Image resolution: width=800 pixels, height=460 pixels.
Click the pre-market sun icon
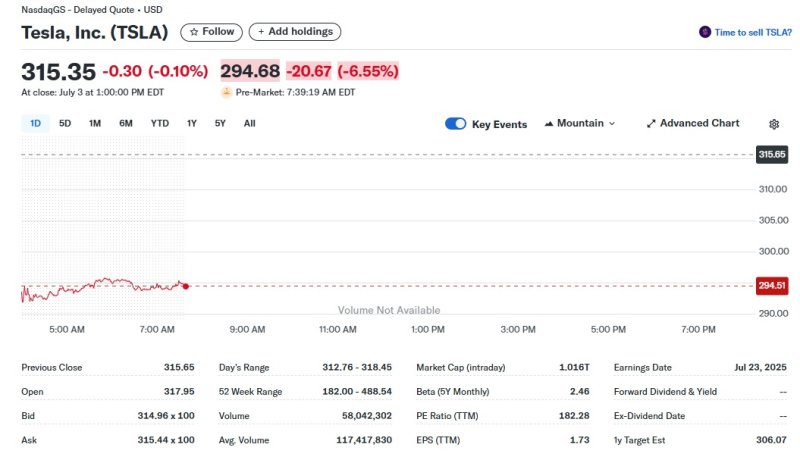pos(226,92)
